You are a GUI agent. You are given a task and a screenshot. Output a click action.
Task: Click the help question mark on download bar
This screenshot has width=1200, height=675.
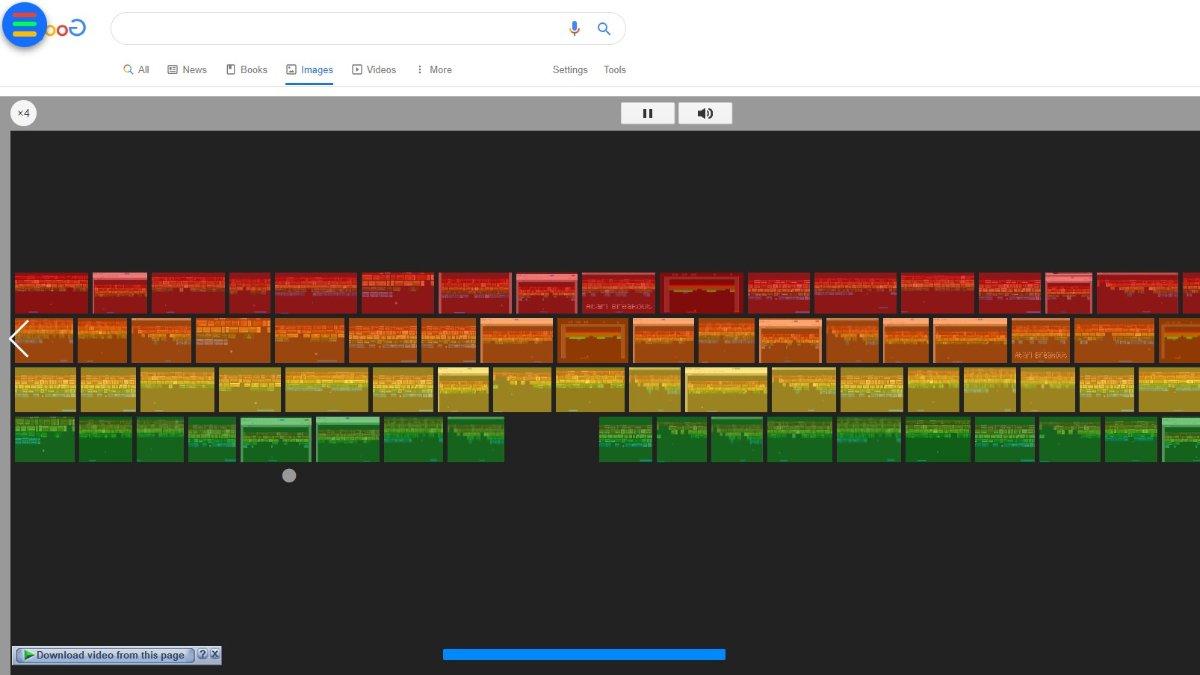point(202,655)
